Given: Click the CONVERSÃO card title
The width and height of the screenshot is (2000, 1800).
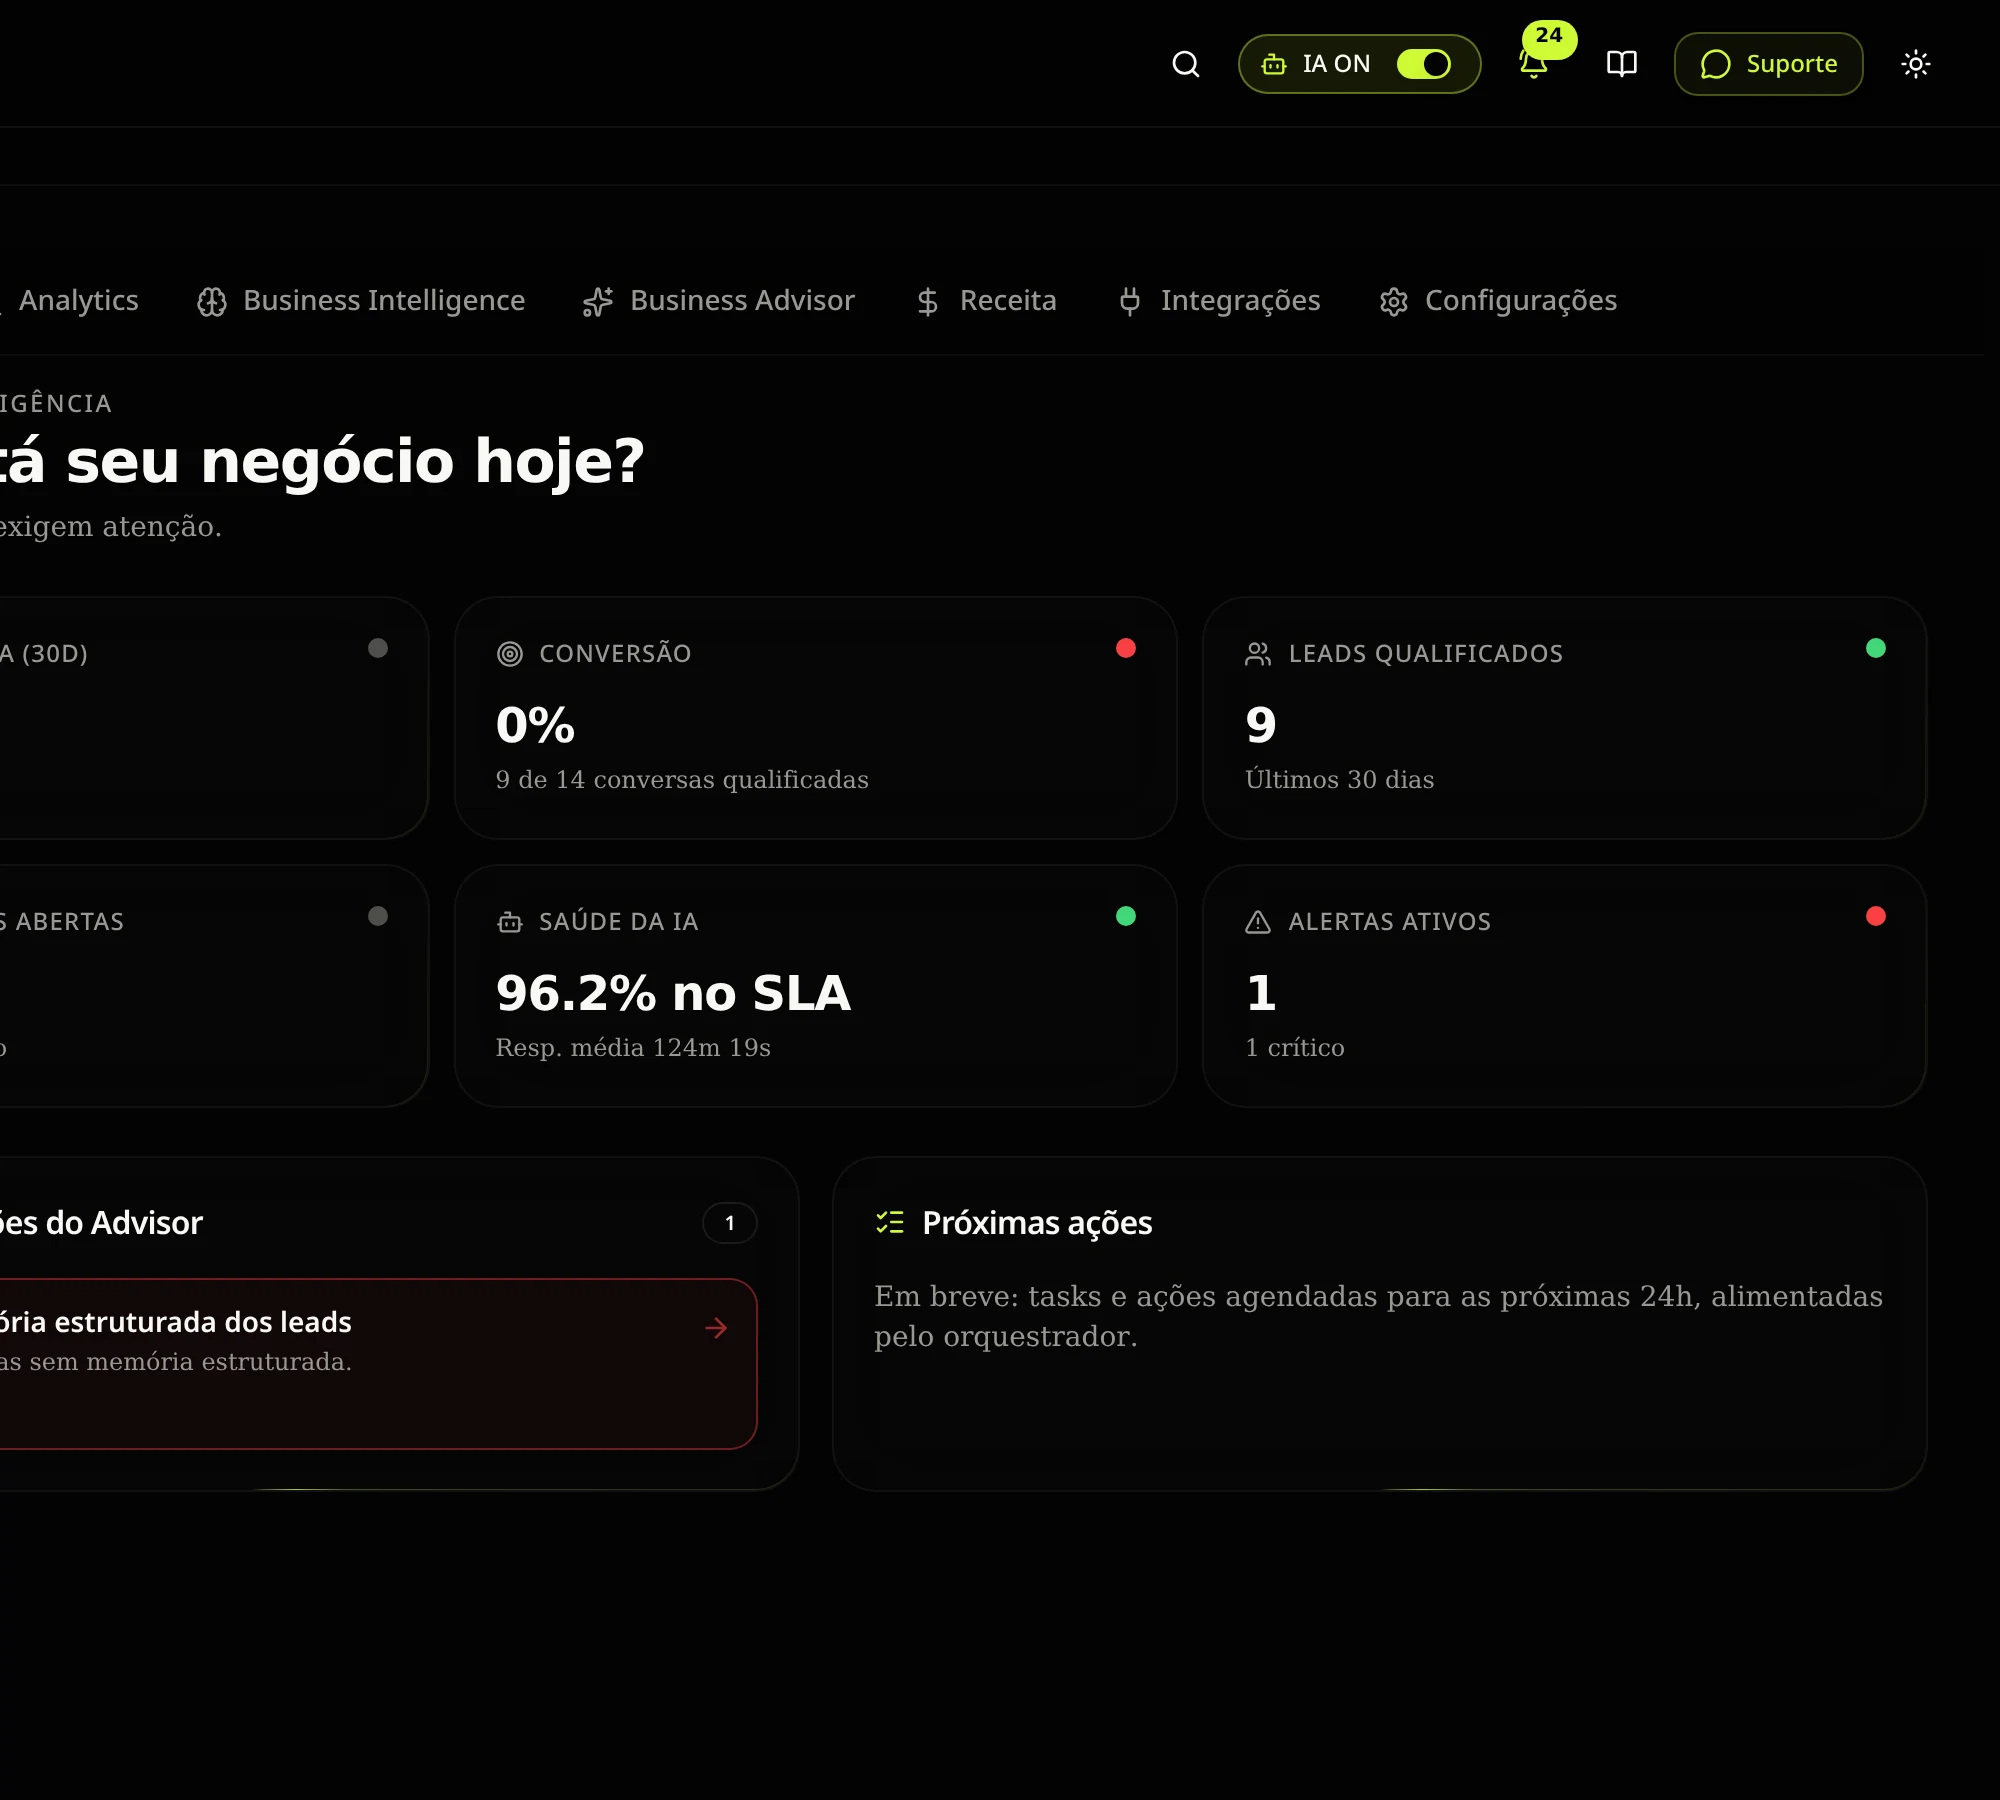Looking at the screenshot, I should pyautogui.click(x=615, y=654).
